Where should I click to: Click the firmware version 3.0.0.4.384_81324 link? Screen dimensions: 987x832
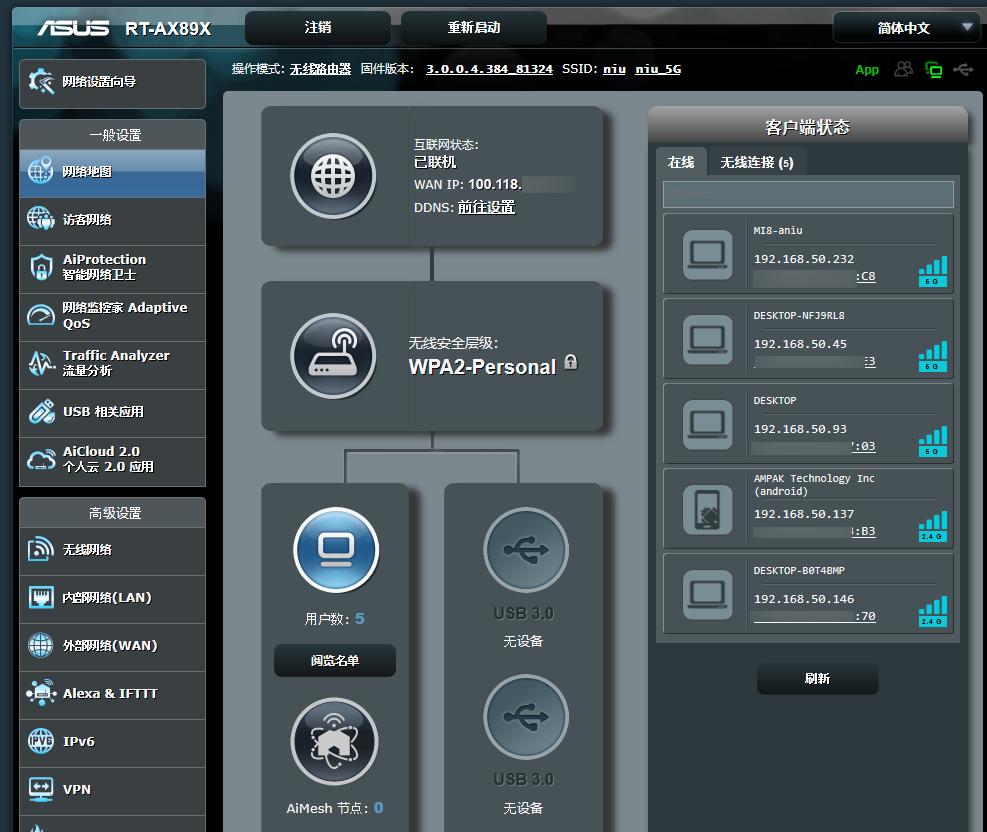tap(489, 69)
